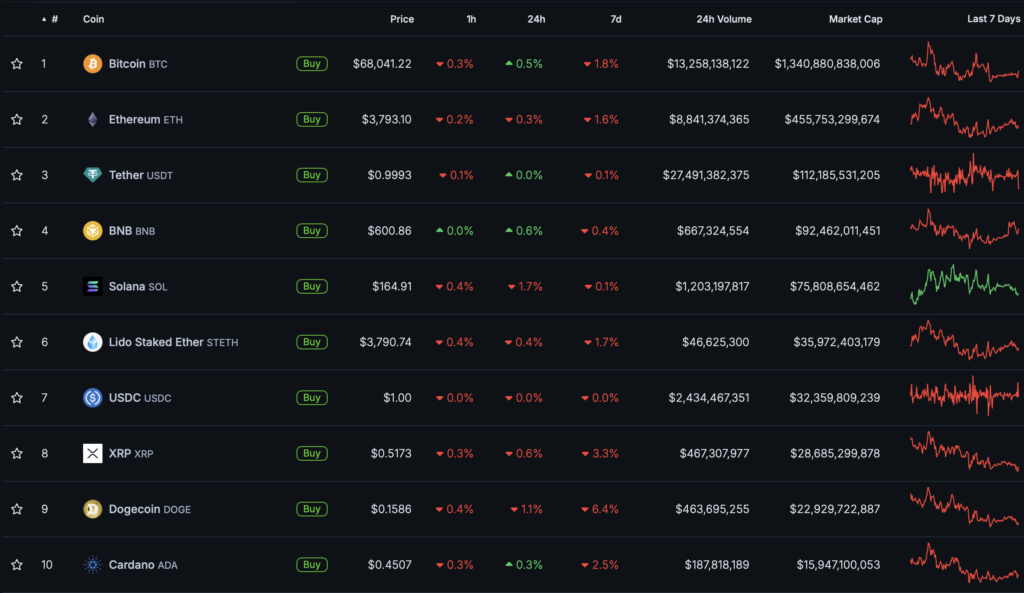Click the Bitcoin coin logo icon
This screenshot has width=1024, height=593.
tap(92, 64)
